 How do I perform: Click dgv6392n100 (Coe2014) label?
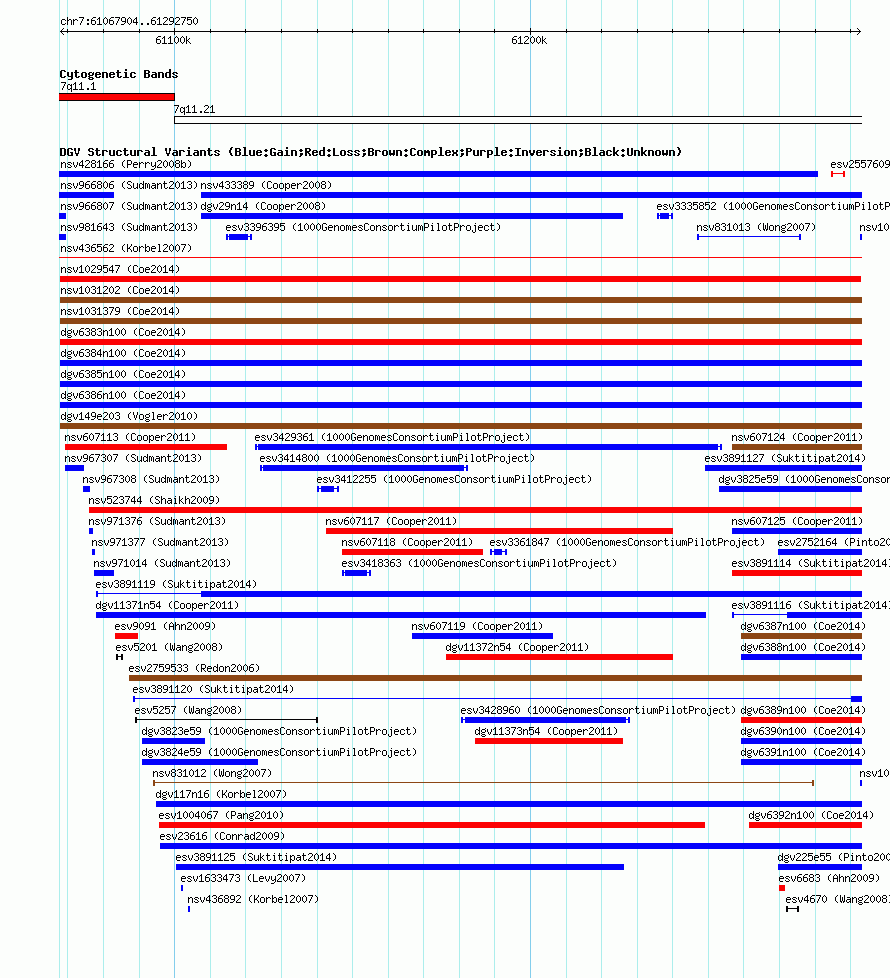811,815
